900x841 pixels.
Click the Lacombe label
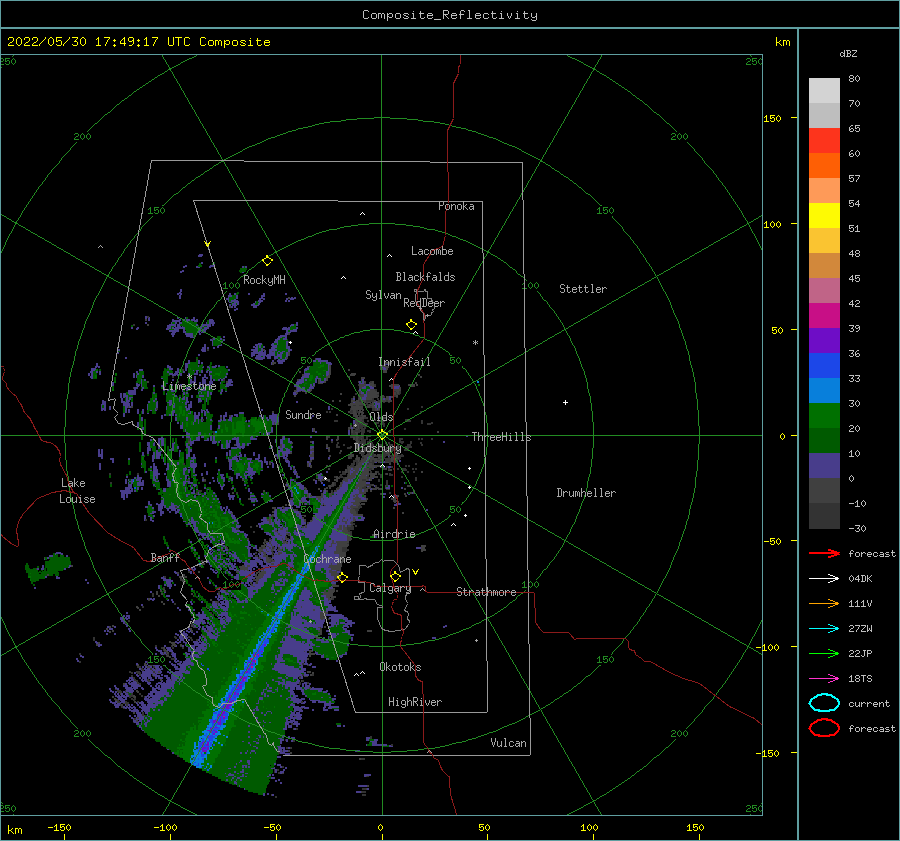[432, 251]
